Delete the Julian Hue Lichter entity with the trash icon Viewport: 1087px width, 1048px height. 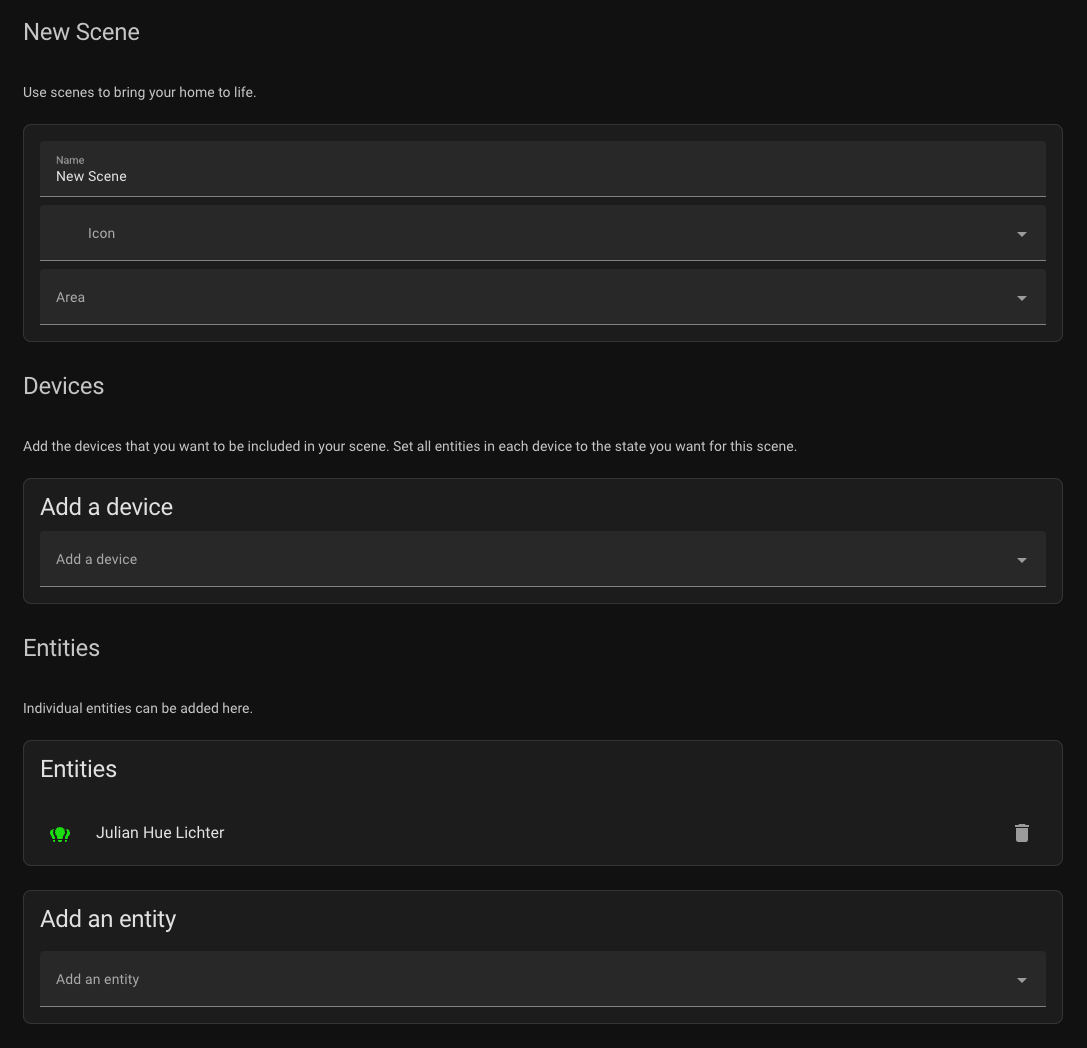point(1022,832)
